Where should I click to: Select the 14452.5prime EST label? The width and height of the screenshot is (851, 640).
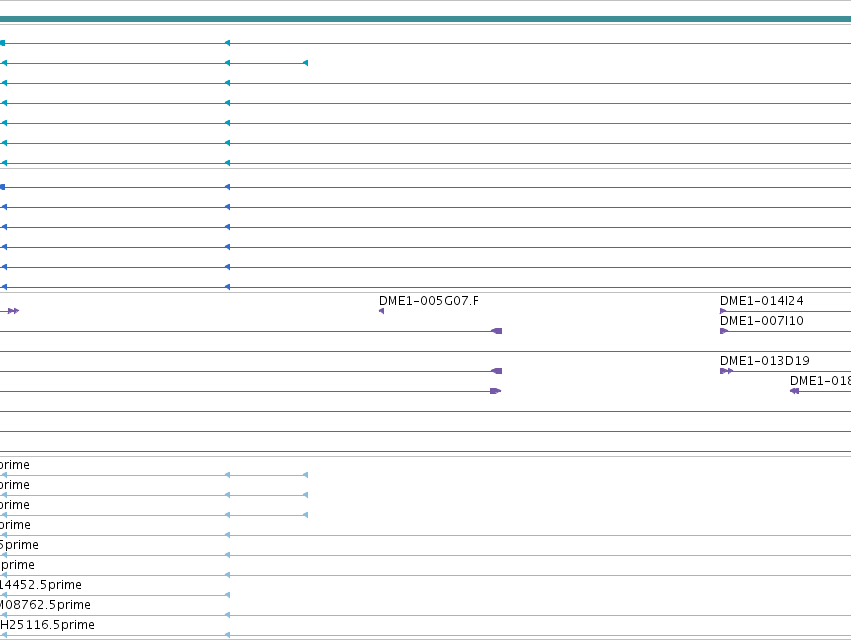(41, 585)
